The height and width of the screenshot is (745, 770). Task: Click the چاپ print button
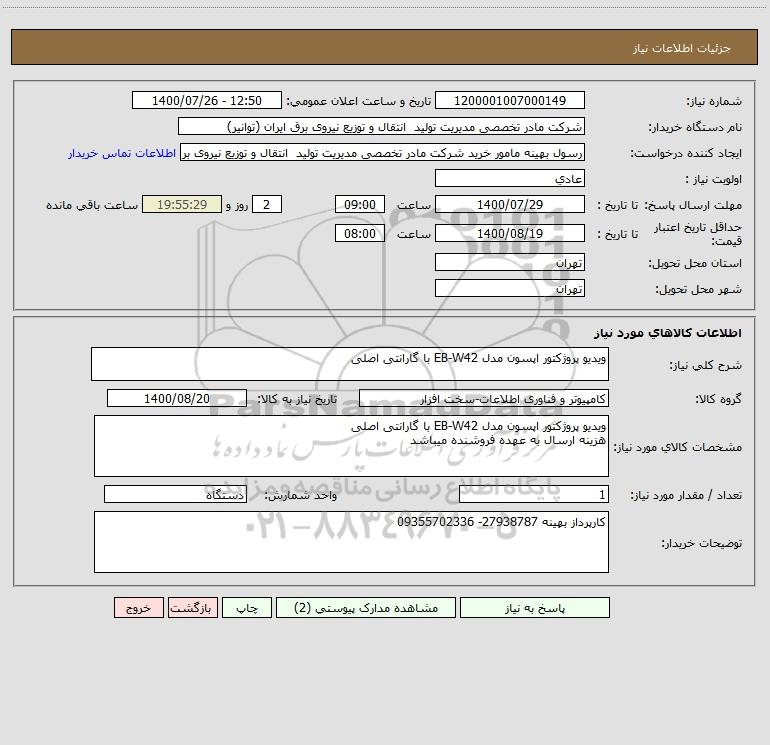247,608
